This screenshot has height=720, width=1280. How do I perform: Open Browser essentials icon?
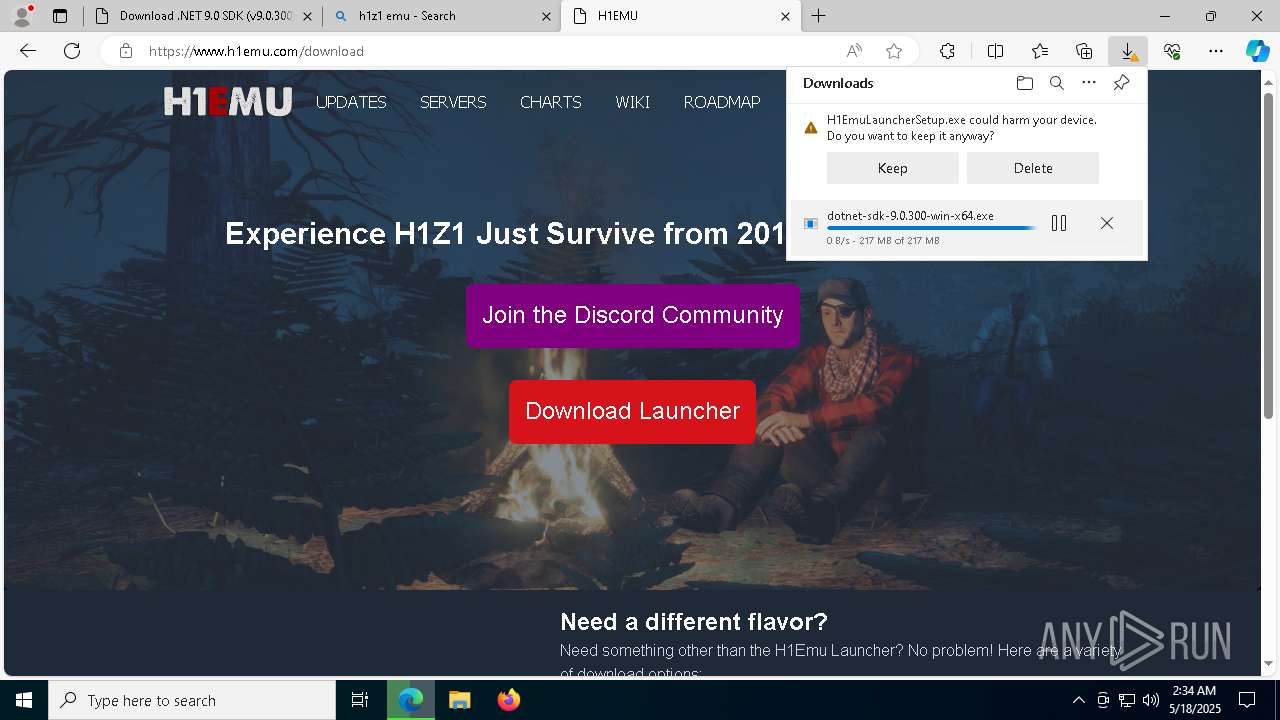tap(1172, 51)
